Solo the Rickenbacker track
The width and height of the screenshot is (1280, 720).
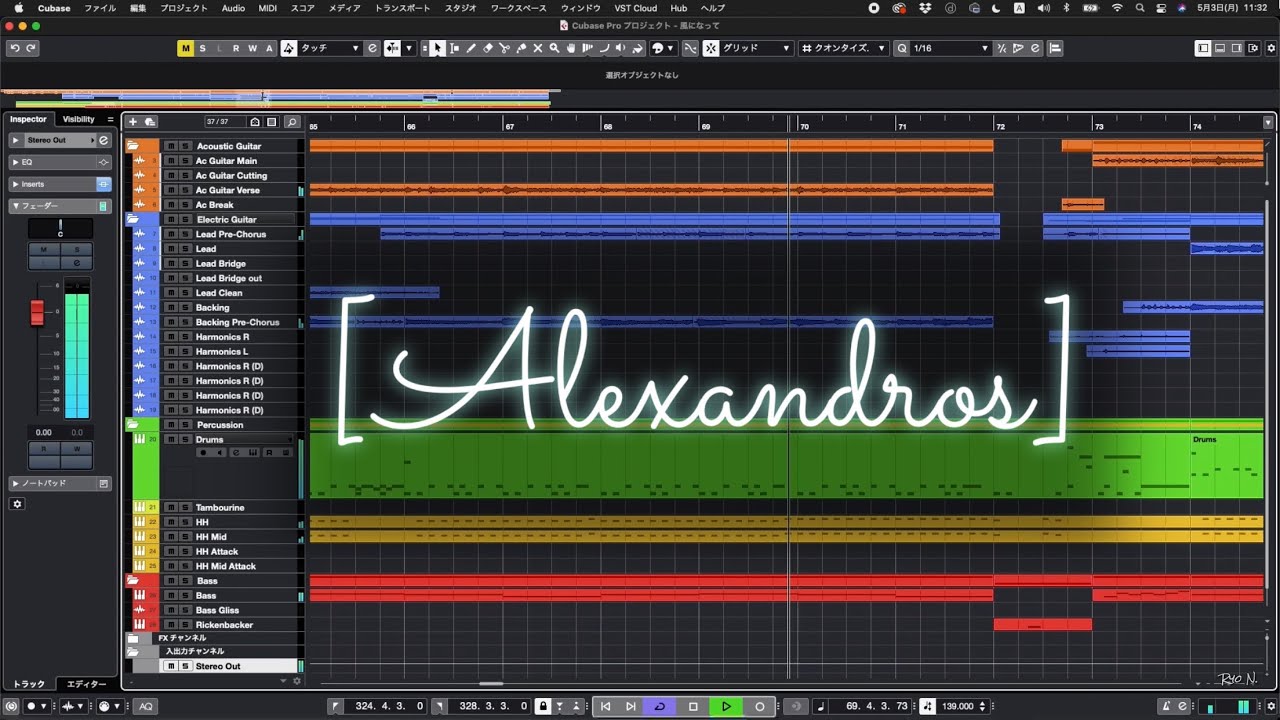pyautogui.click(x=185, y=625)
